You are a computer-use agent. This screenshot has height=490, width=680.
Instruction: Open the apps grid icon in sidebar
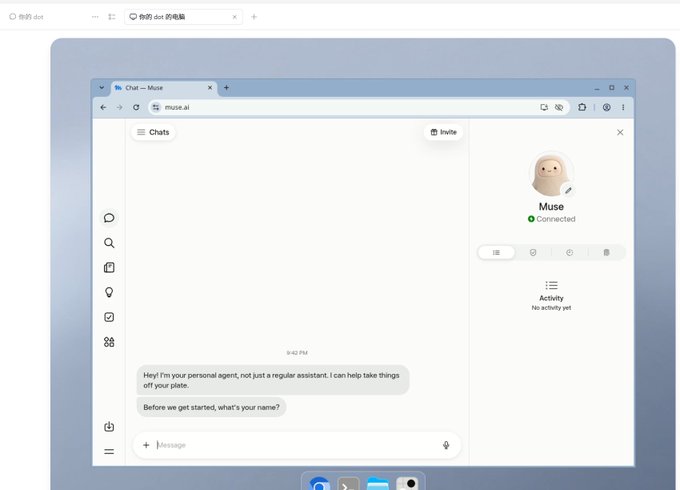point(109,342)
